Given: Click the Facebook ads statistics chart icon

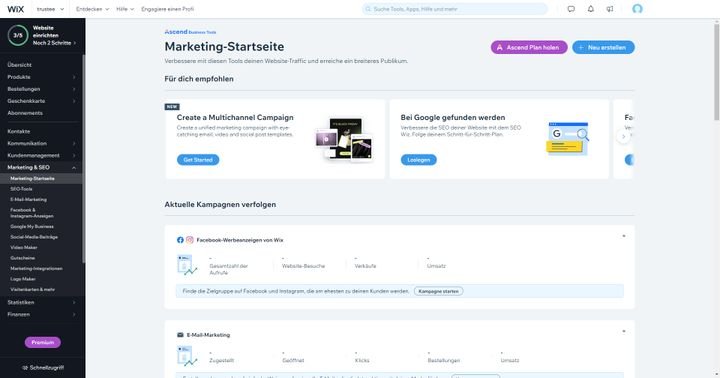Looking at the screenshot, I should pos(187,265).
